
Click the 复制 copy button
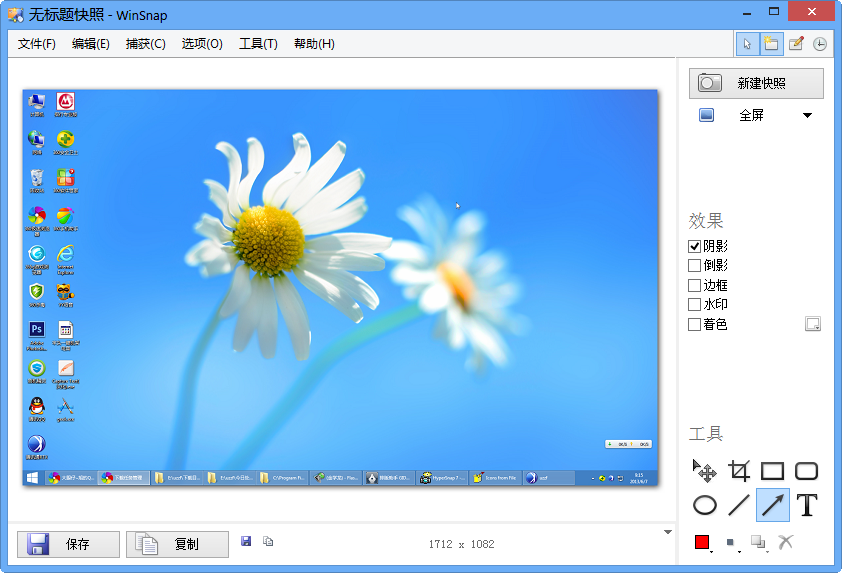tap(177, 544)
